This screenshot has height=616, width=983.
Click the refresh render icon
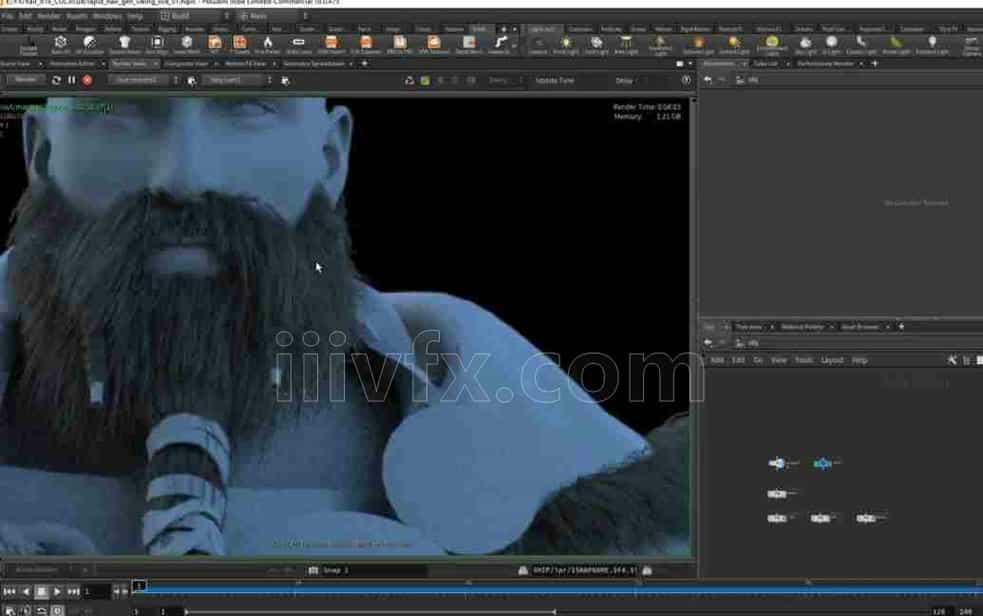tap(56, 80)
